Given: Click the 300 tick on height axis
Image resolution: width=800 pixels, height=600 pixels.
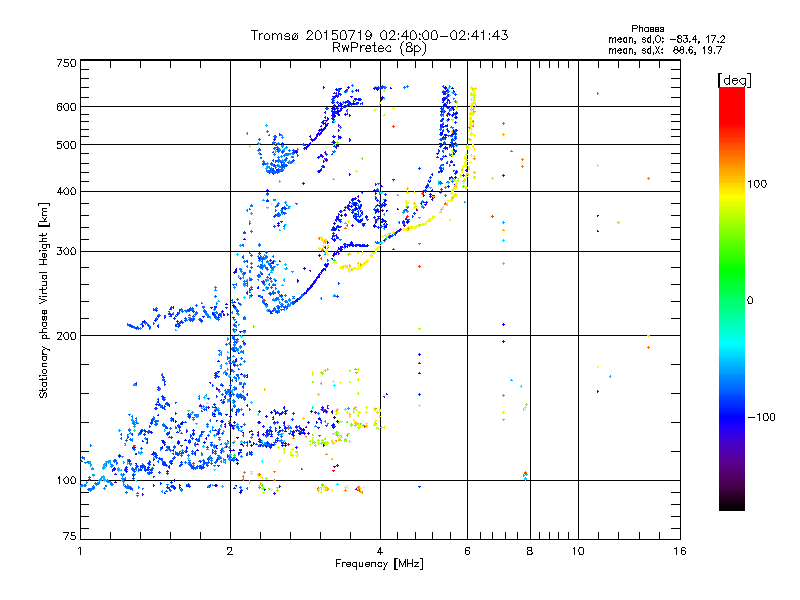Looking at the screenshot, I should click(x=66, y=251).
